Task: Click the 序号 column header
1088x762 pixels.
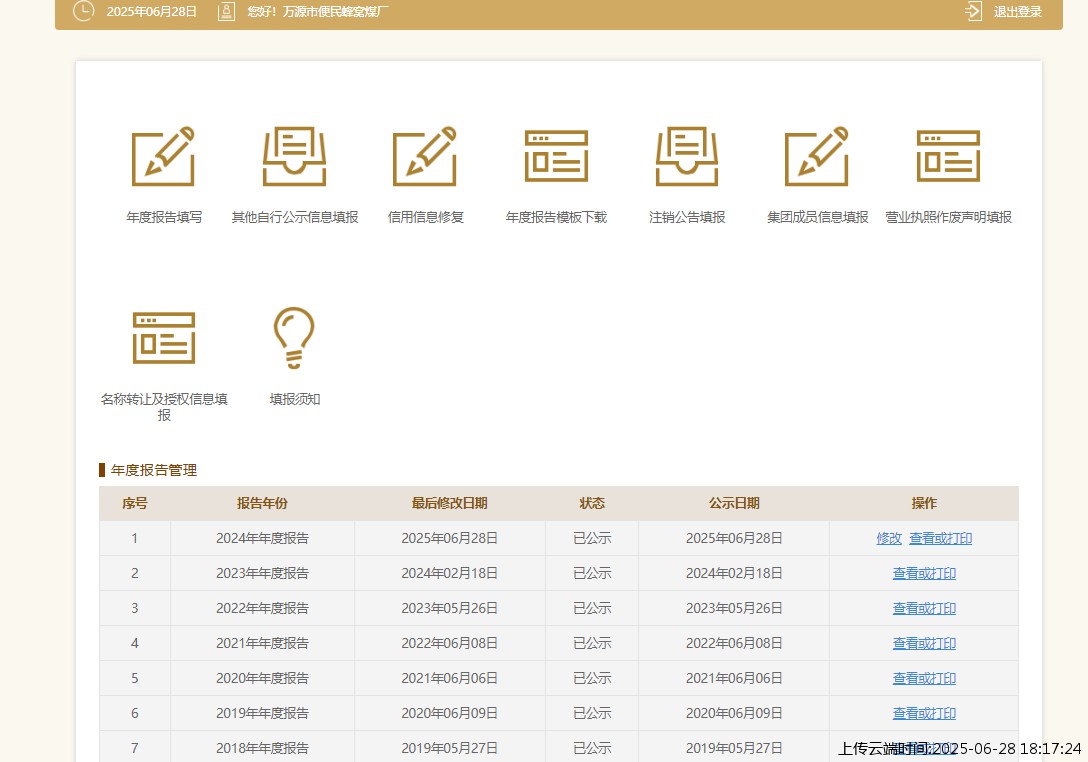Action: tap(135, 503)
